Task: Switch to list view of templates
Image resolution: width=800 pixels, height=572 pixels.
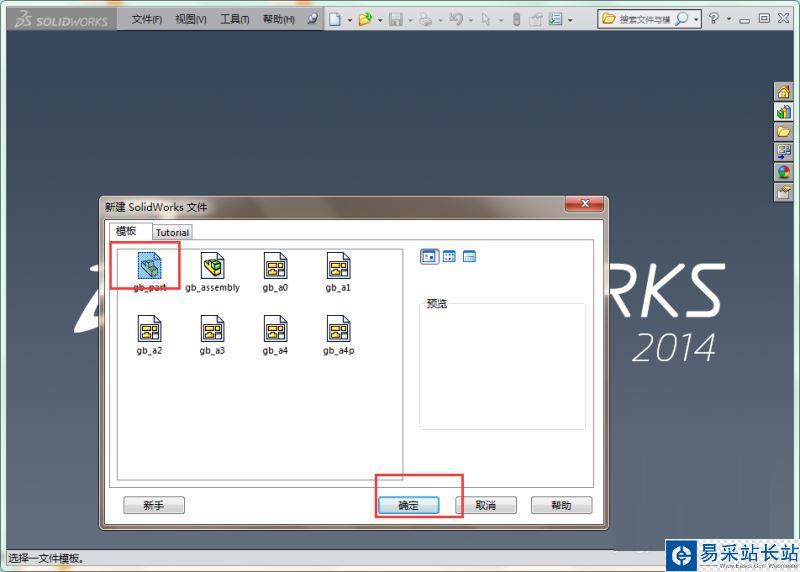Action: [449, 257]
